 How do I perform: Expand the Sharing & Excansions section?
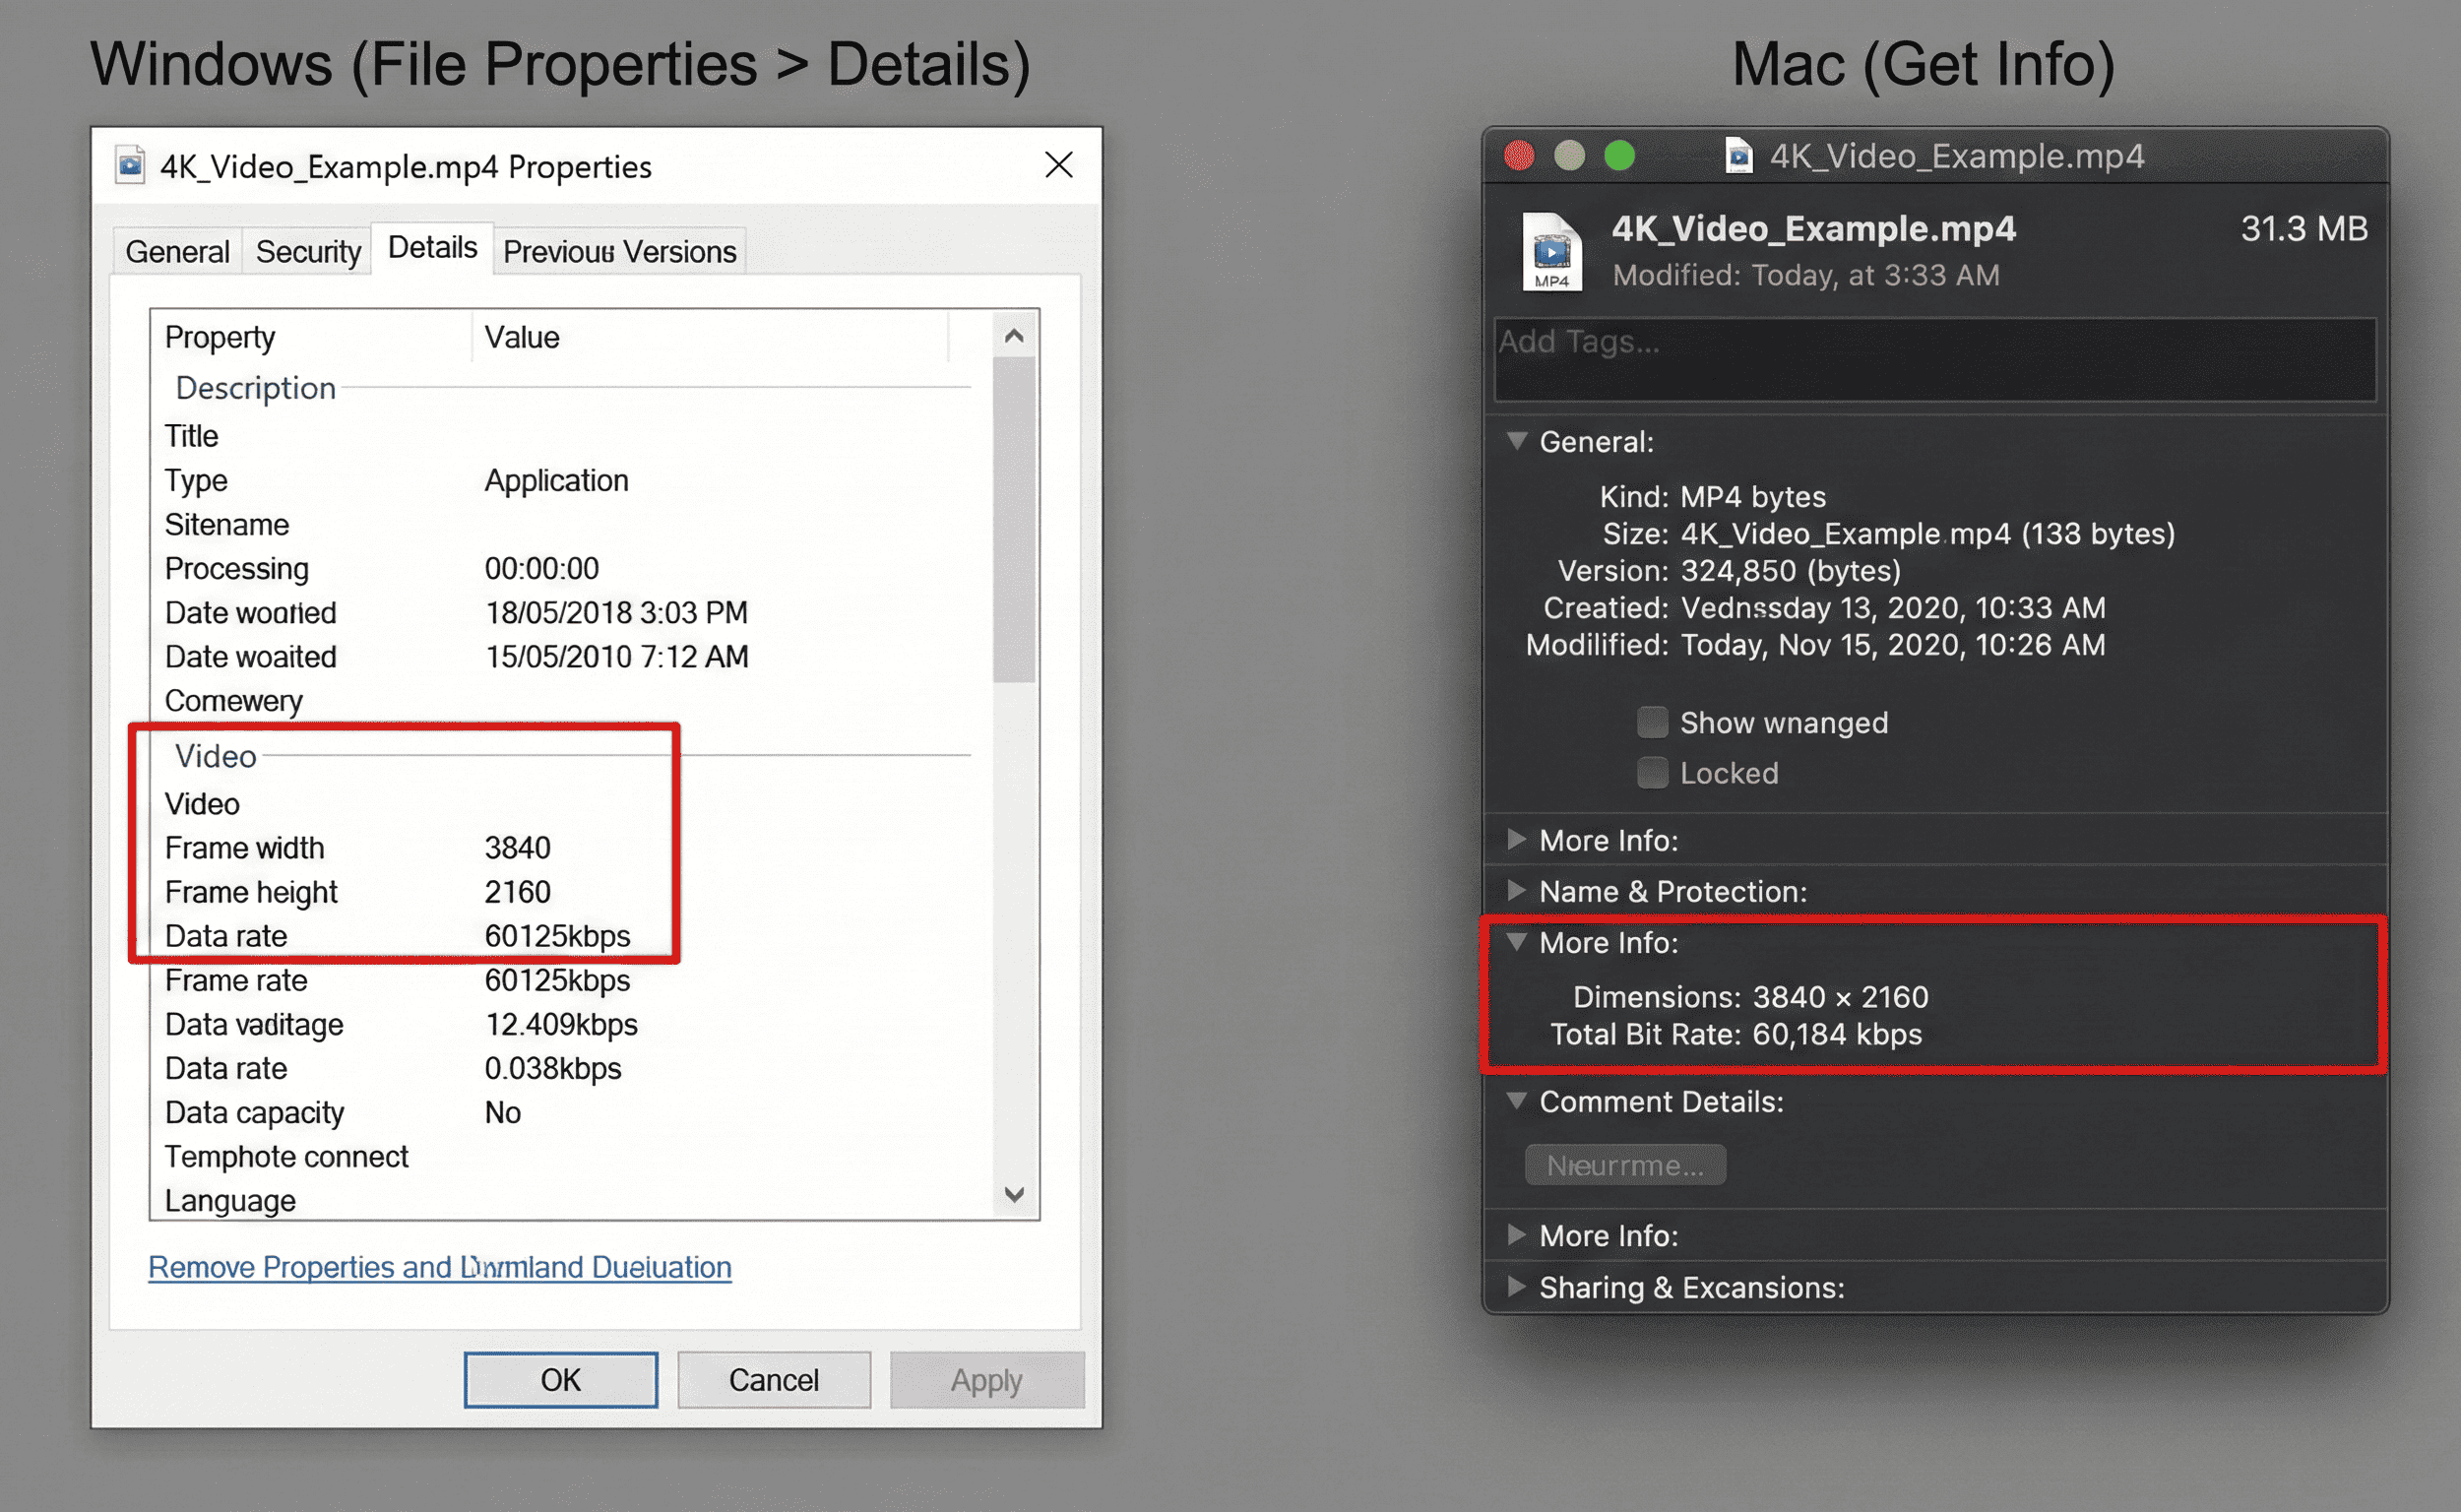point(1518,1288)
